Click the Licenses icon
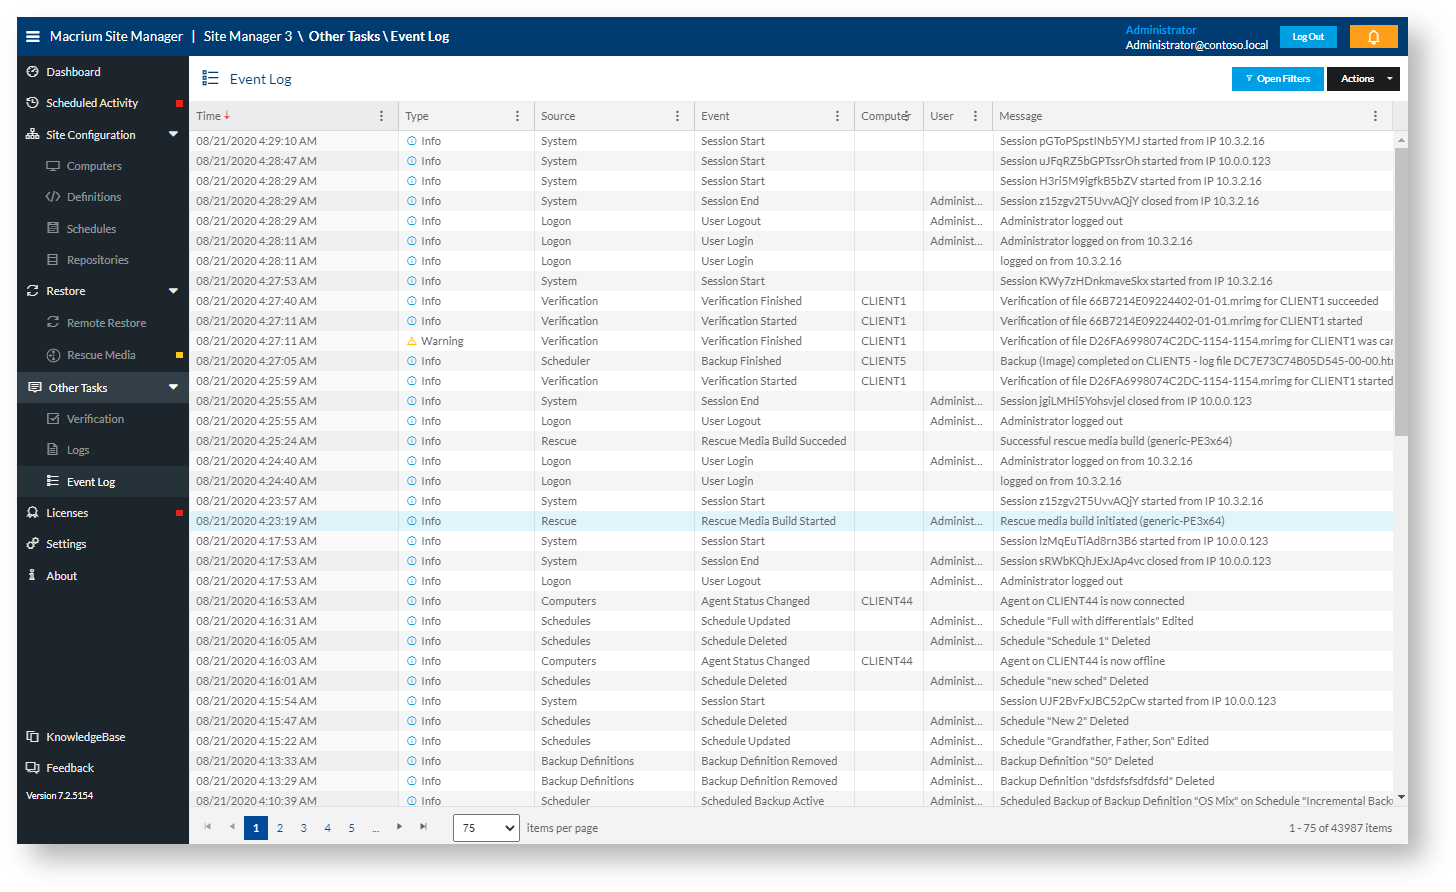Image resolution: width=1456 pixels, height=892 pixels. 33,512
